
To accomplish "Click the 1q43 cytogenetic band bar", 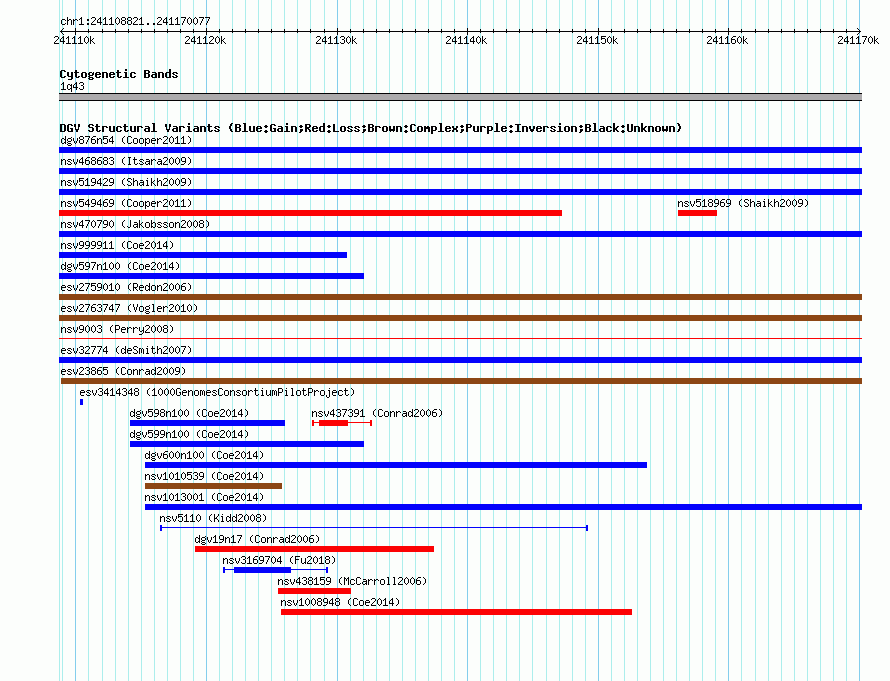I will (460, 97).
